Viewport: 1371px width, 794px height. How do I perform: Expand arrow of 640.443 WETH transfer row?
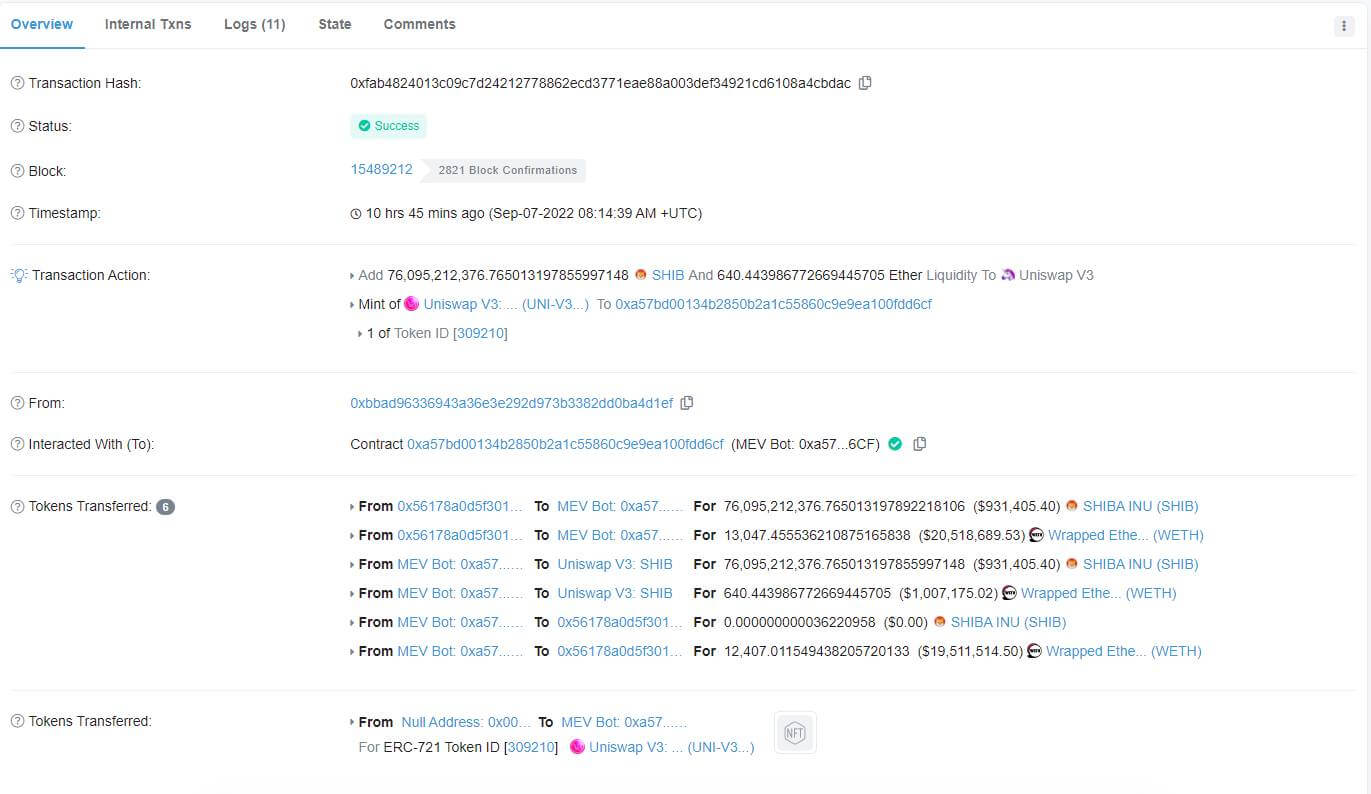click(x=352, y=594)
